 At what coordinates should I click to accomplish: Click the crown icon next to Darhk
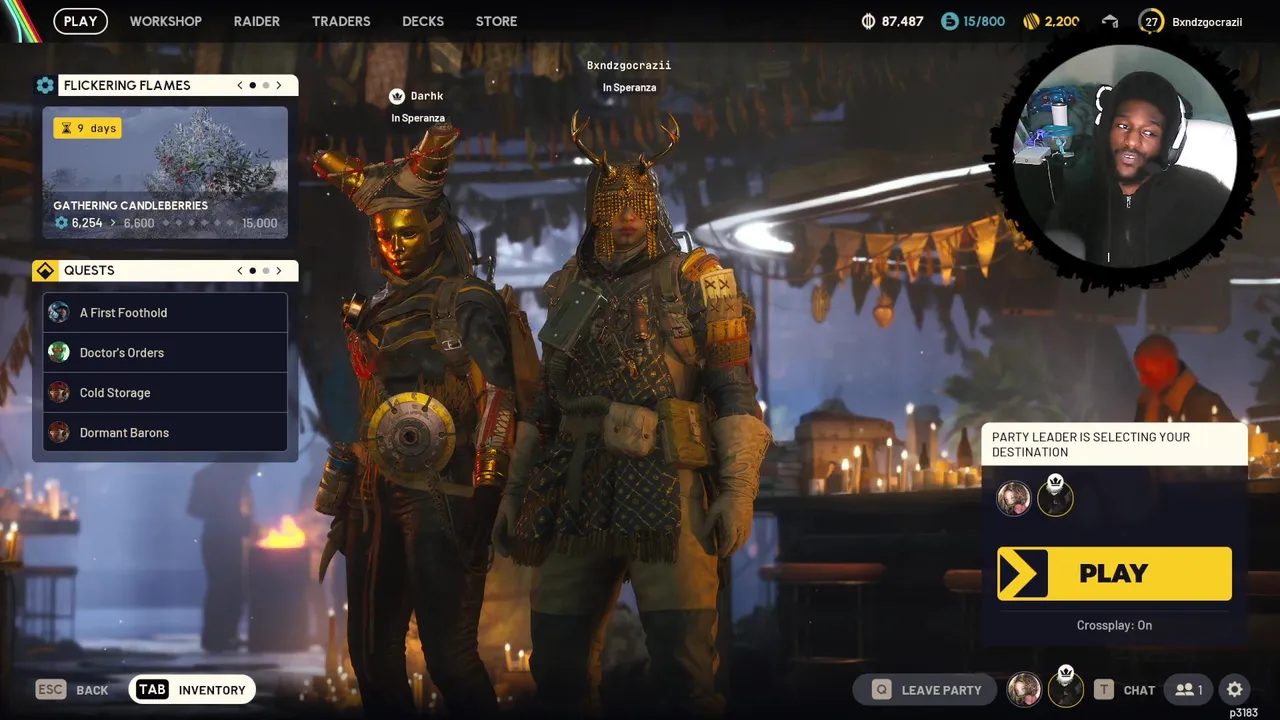[397, 96]
